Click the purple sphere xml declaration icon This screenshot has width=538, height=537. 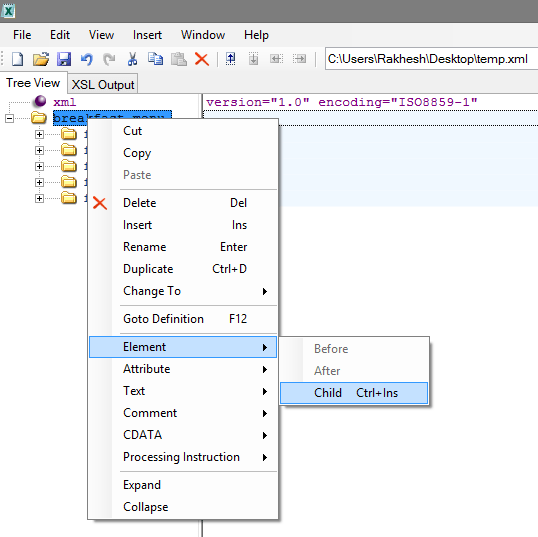coord(40,101)
